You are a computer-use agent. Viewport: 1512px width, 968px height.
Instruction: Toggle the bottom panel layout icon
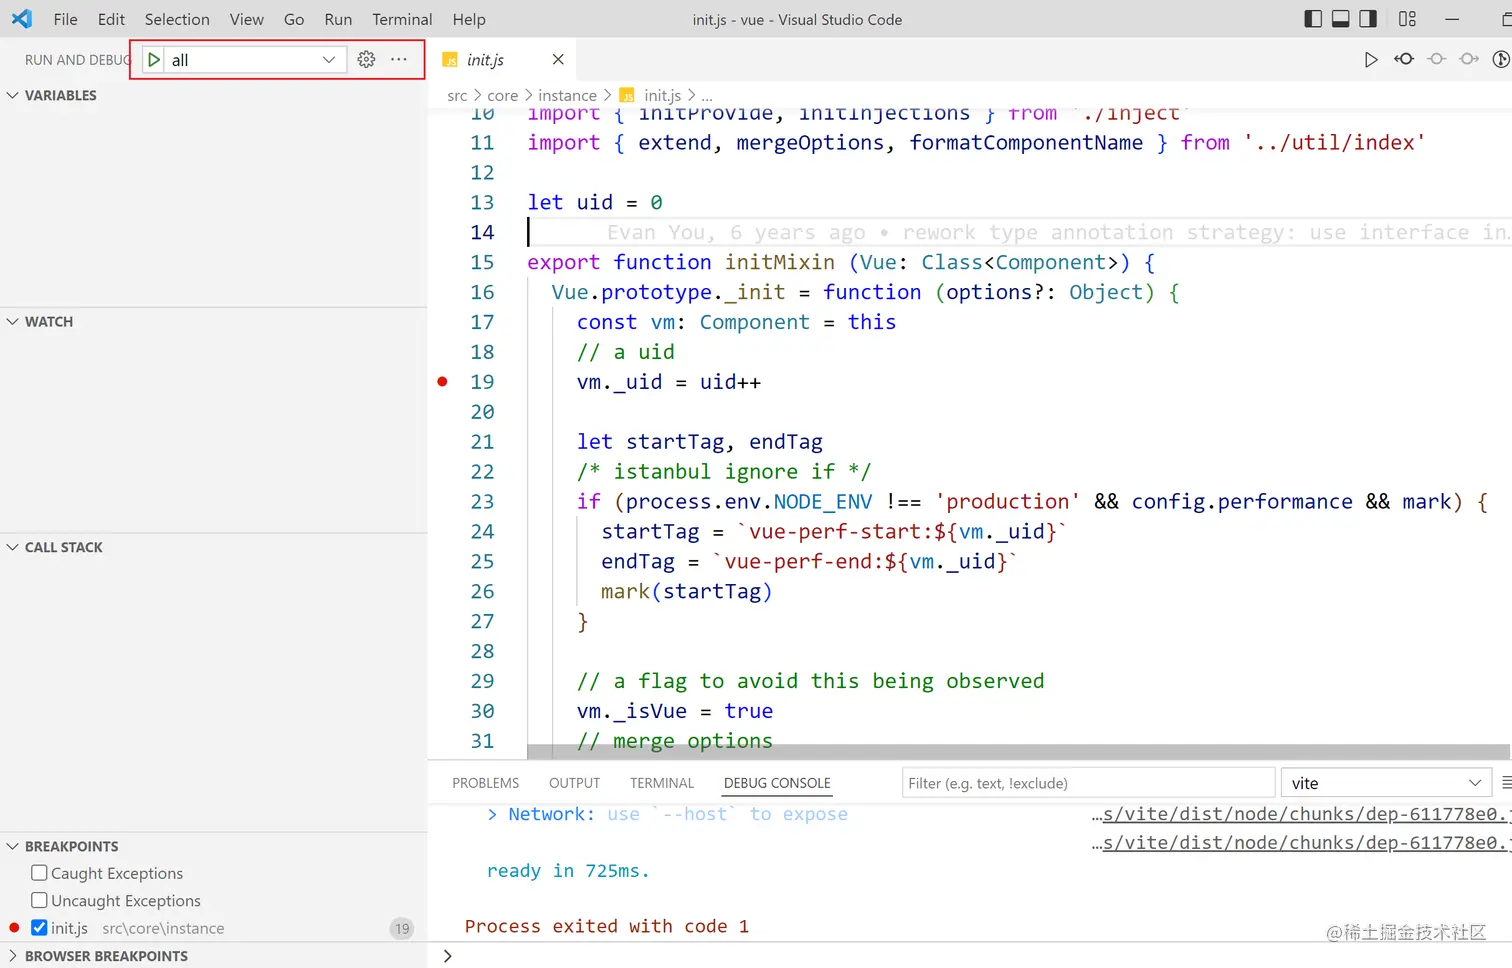(1341, 19)
